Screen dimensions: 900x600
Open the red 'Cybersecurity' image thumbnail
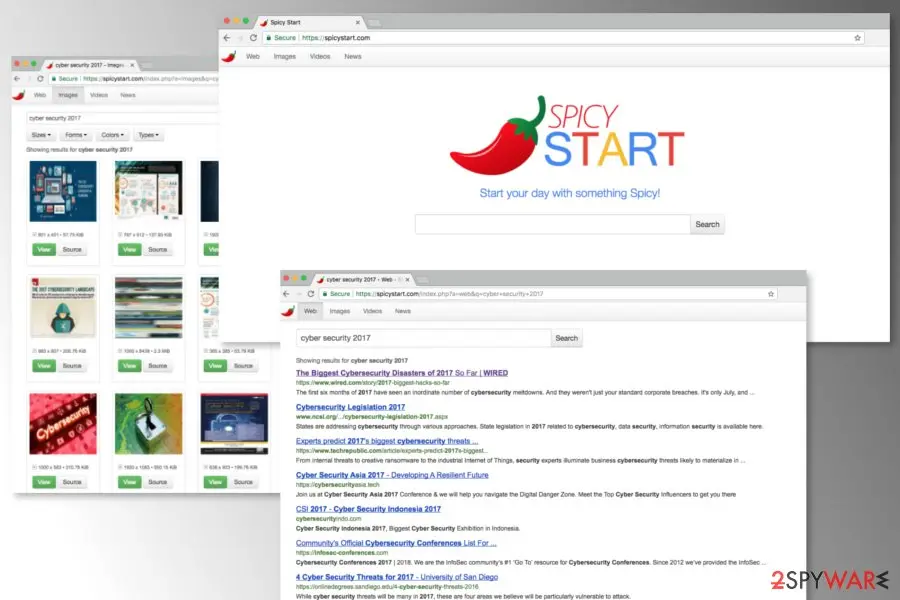[x=63, y=424]
